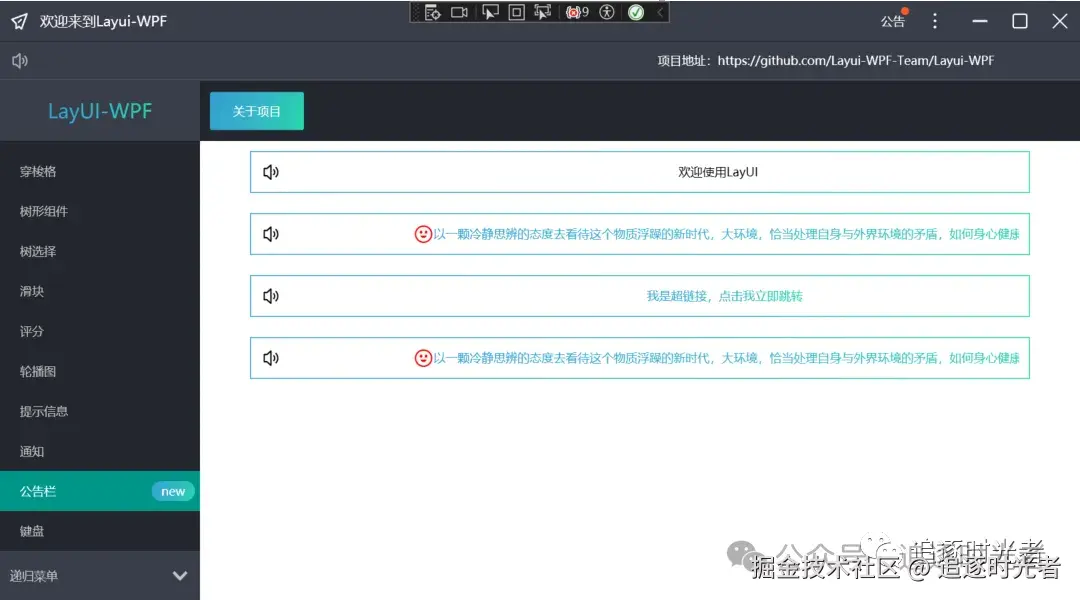1080x600 pixels.
Task: Click the green checkmark icon in the capture toolbar
Action: point(634,13)
